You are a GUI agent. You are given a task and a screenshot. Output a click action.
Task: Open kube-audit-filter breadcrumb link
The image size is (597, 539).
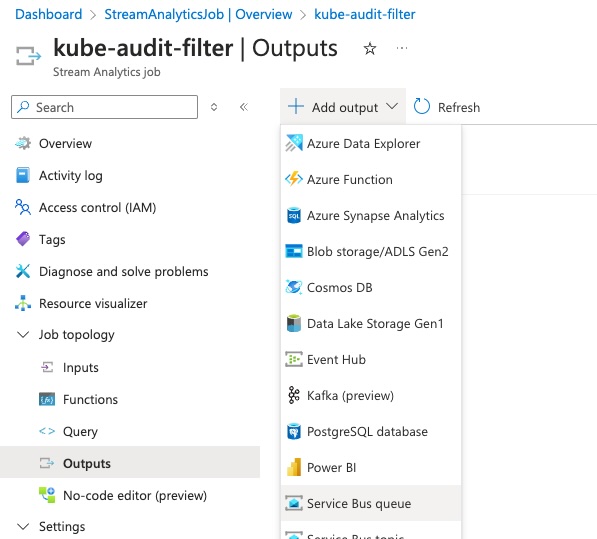(x=364, y=14)
